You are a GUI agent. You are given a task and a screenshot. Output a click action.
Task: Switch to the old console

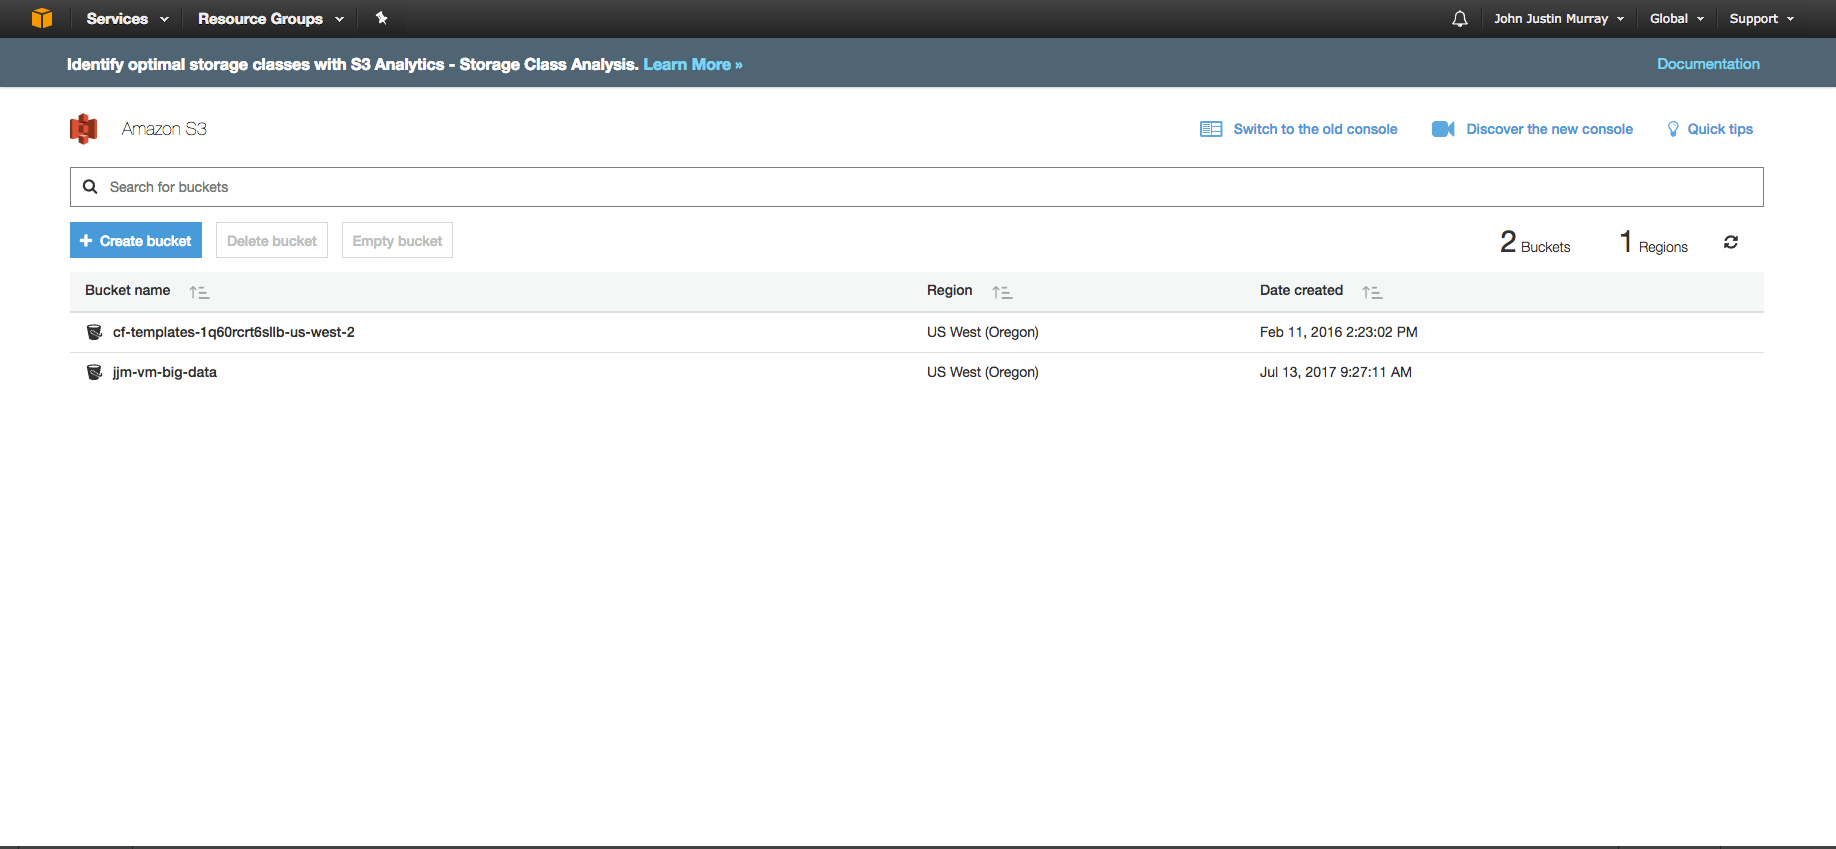1314,129
